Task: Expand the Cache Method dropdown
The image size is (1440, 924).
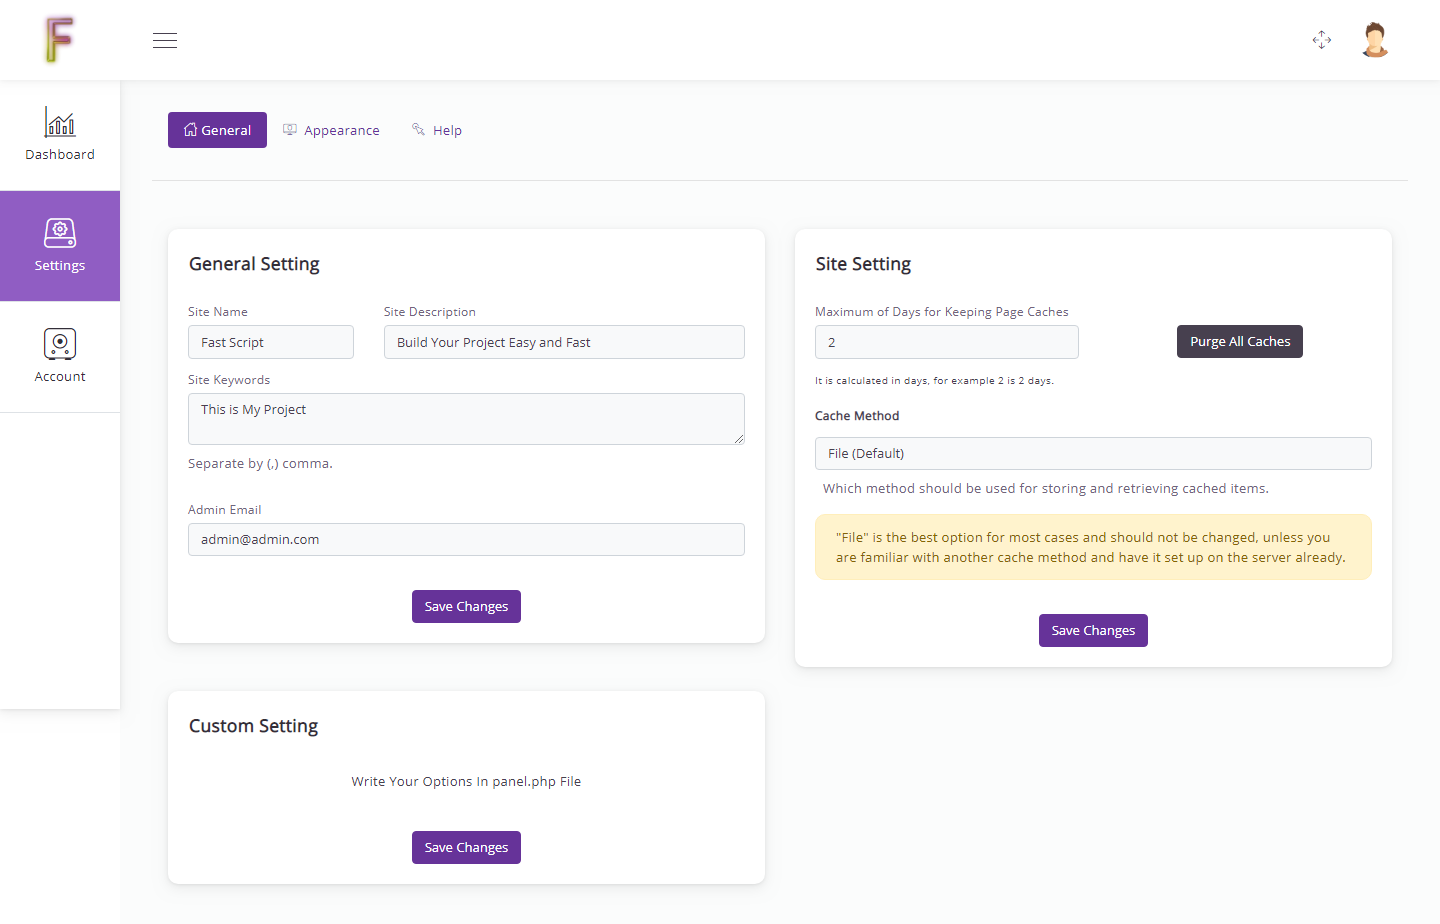Action: click(1092, 453)
